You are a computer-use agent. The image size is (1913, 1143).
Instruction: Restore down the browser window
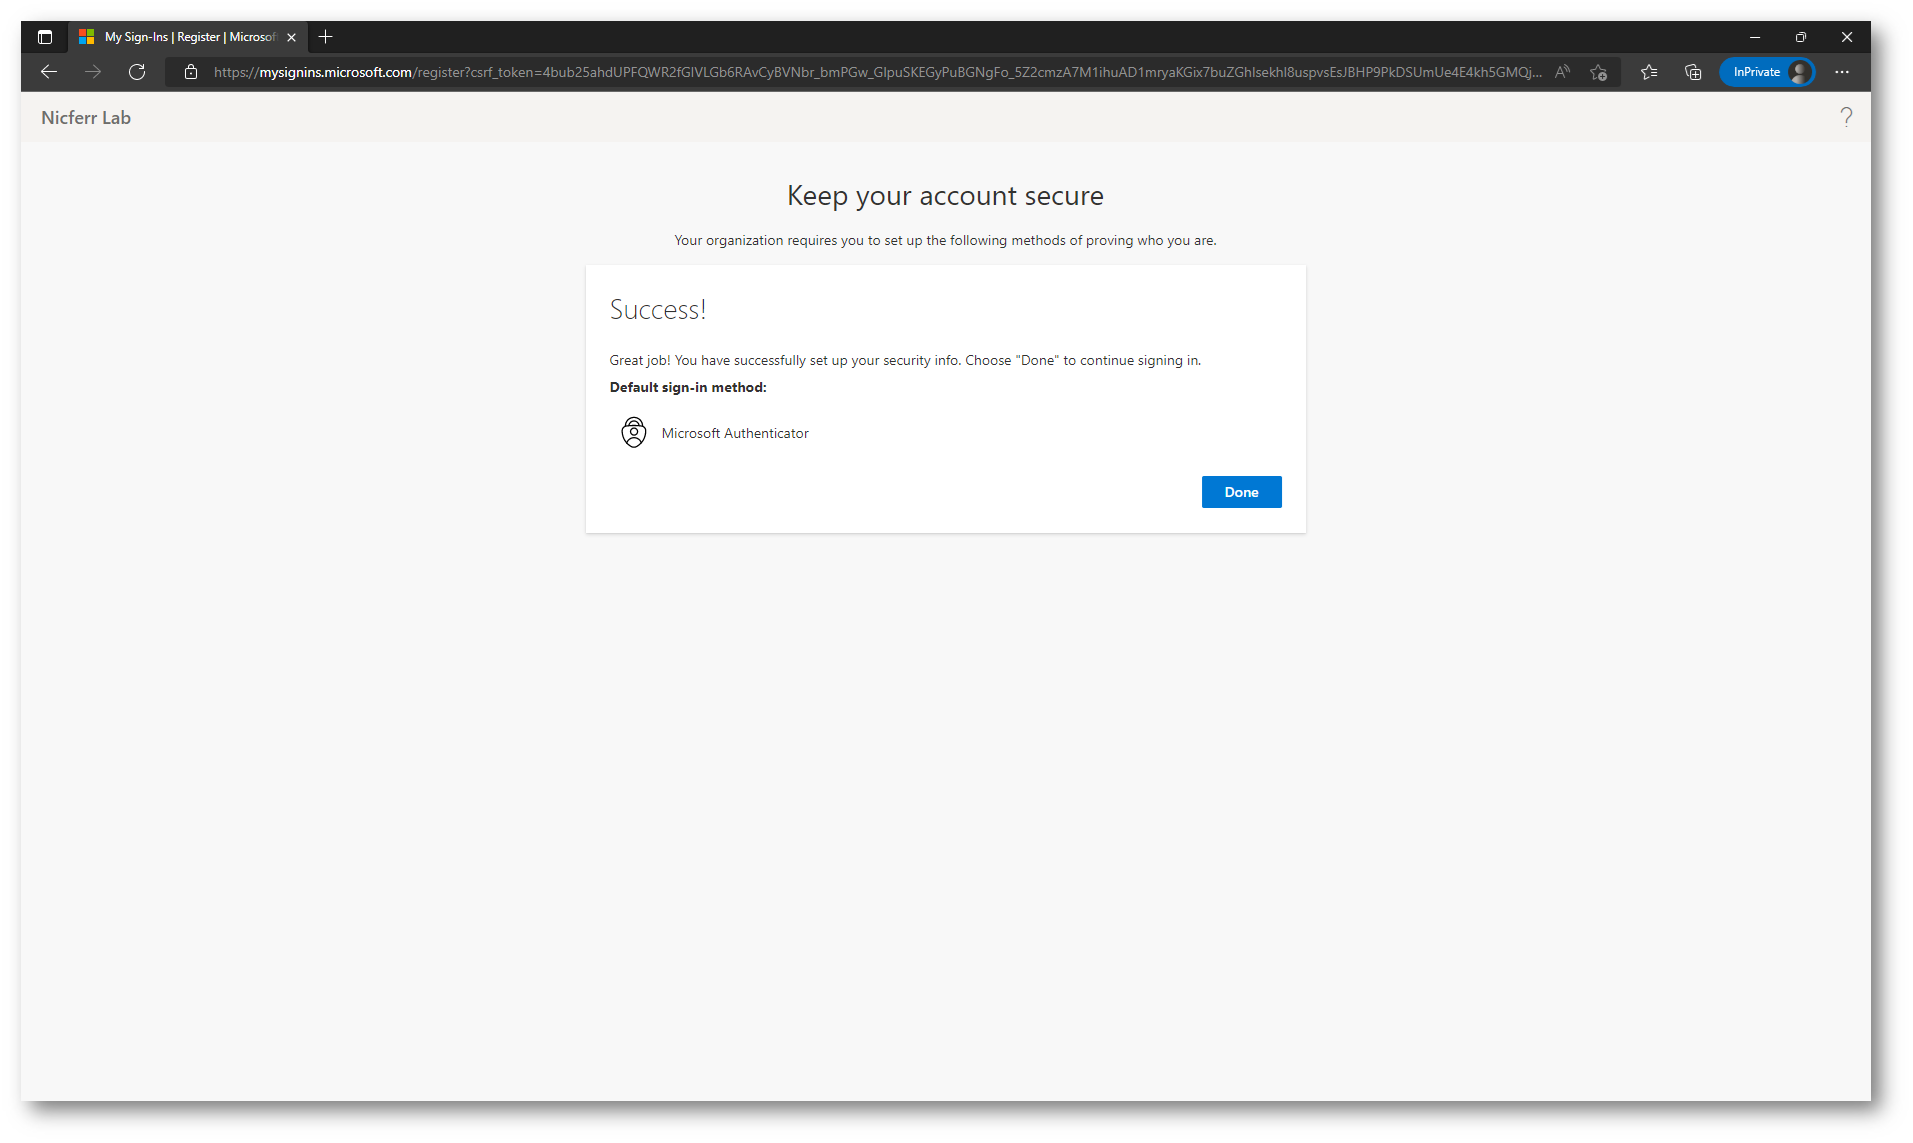1801,37
